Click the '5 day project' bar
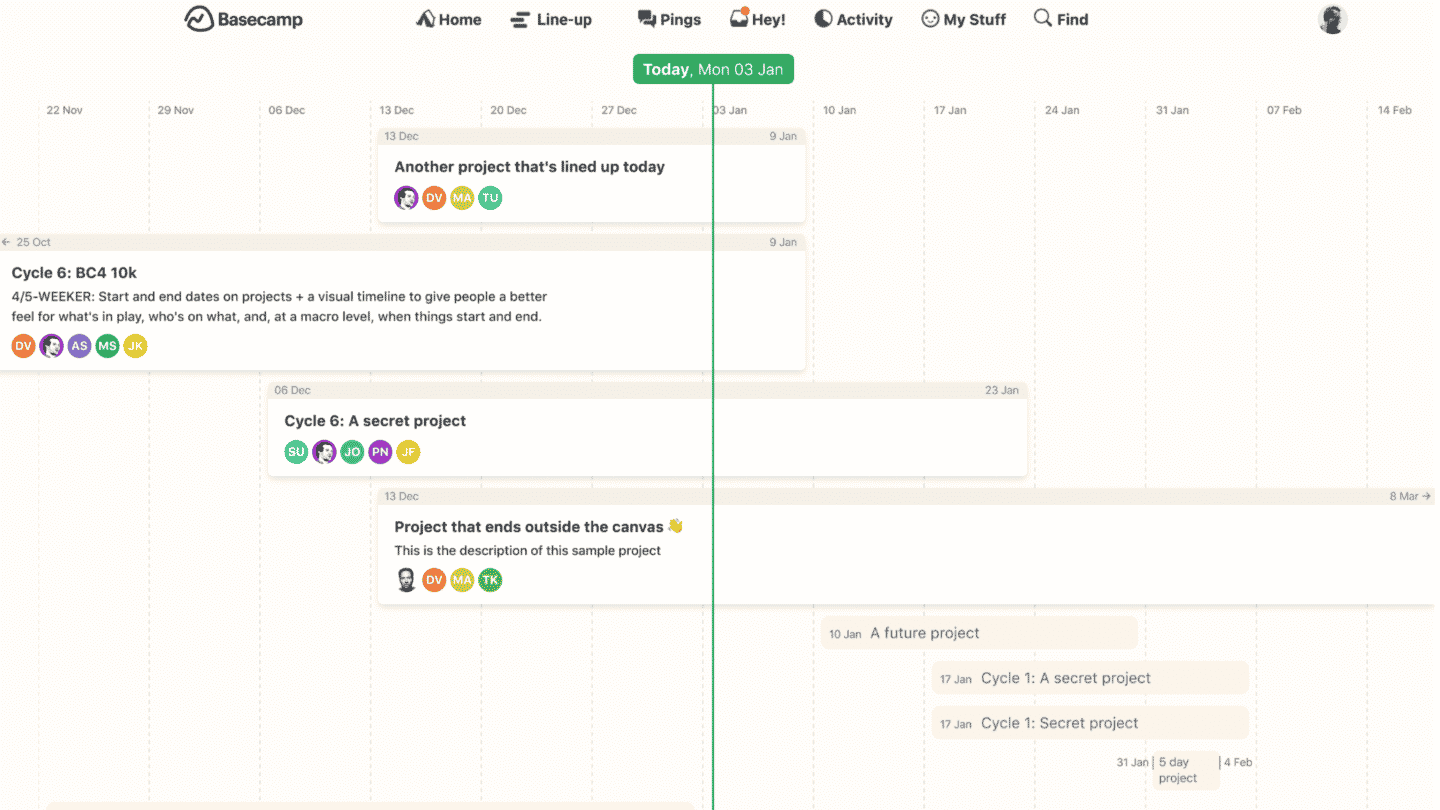The width and height of the screenshot is (1440, 810). coord(1186,770)
